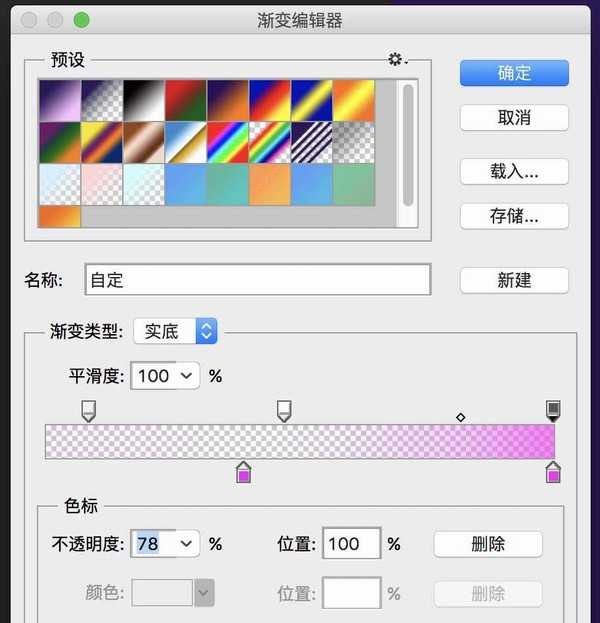Select the violet-green-orange gradient preset
Screen dimensions: 600x623
pos(60,143)
